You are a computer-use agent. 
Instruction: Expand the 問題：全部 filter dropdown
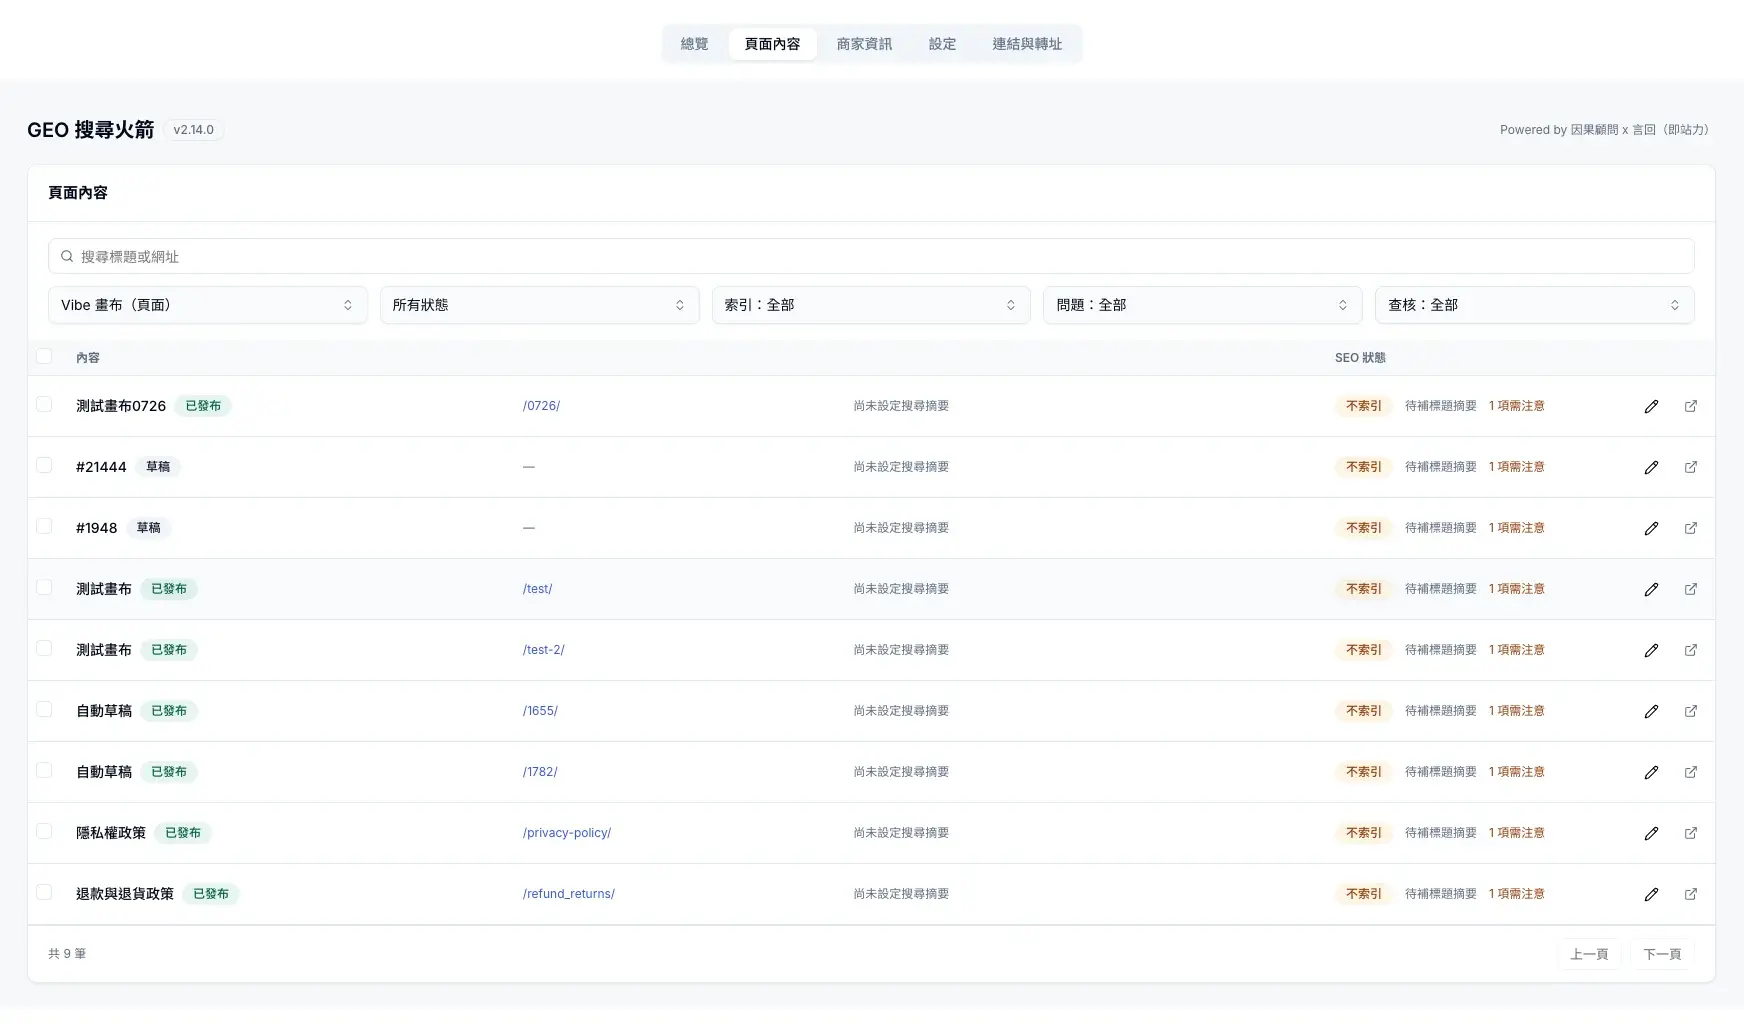[1203, 305]
